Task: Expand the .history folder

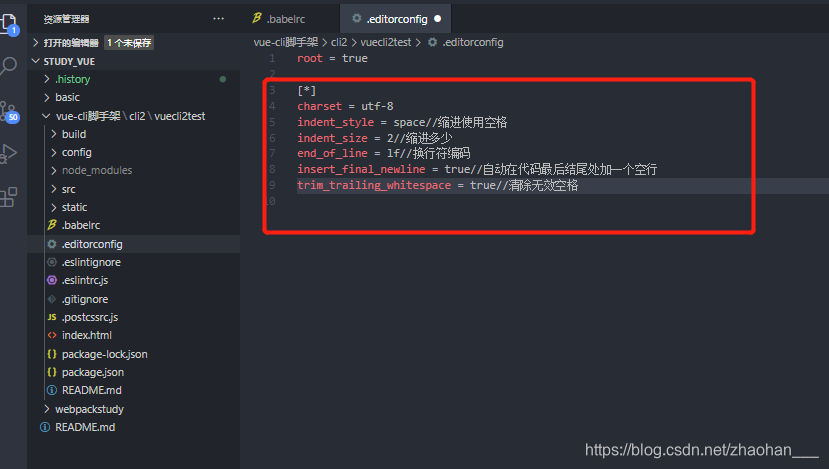Action: tap(47, 79)
